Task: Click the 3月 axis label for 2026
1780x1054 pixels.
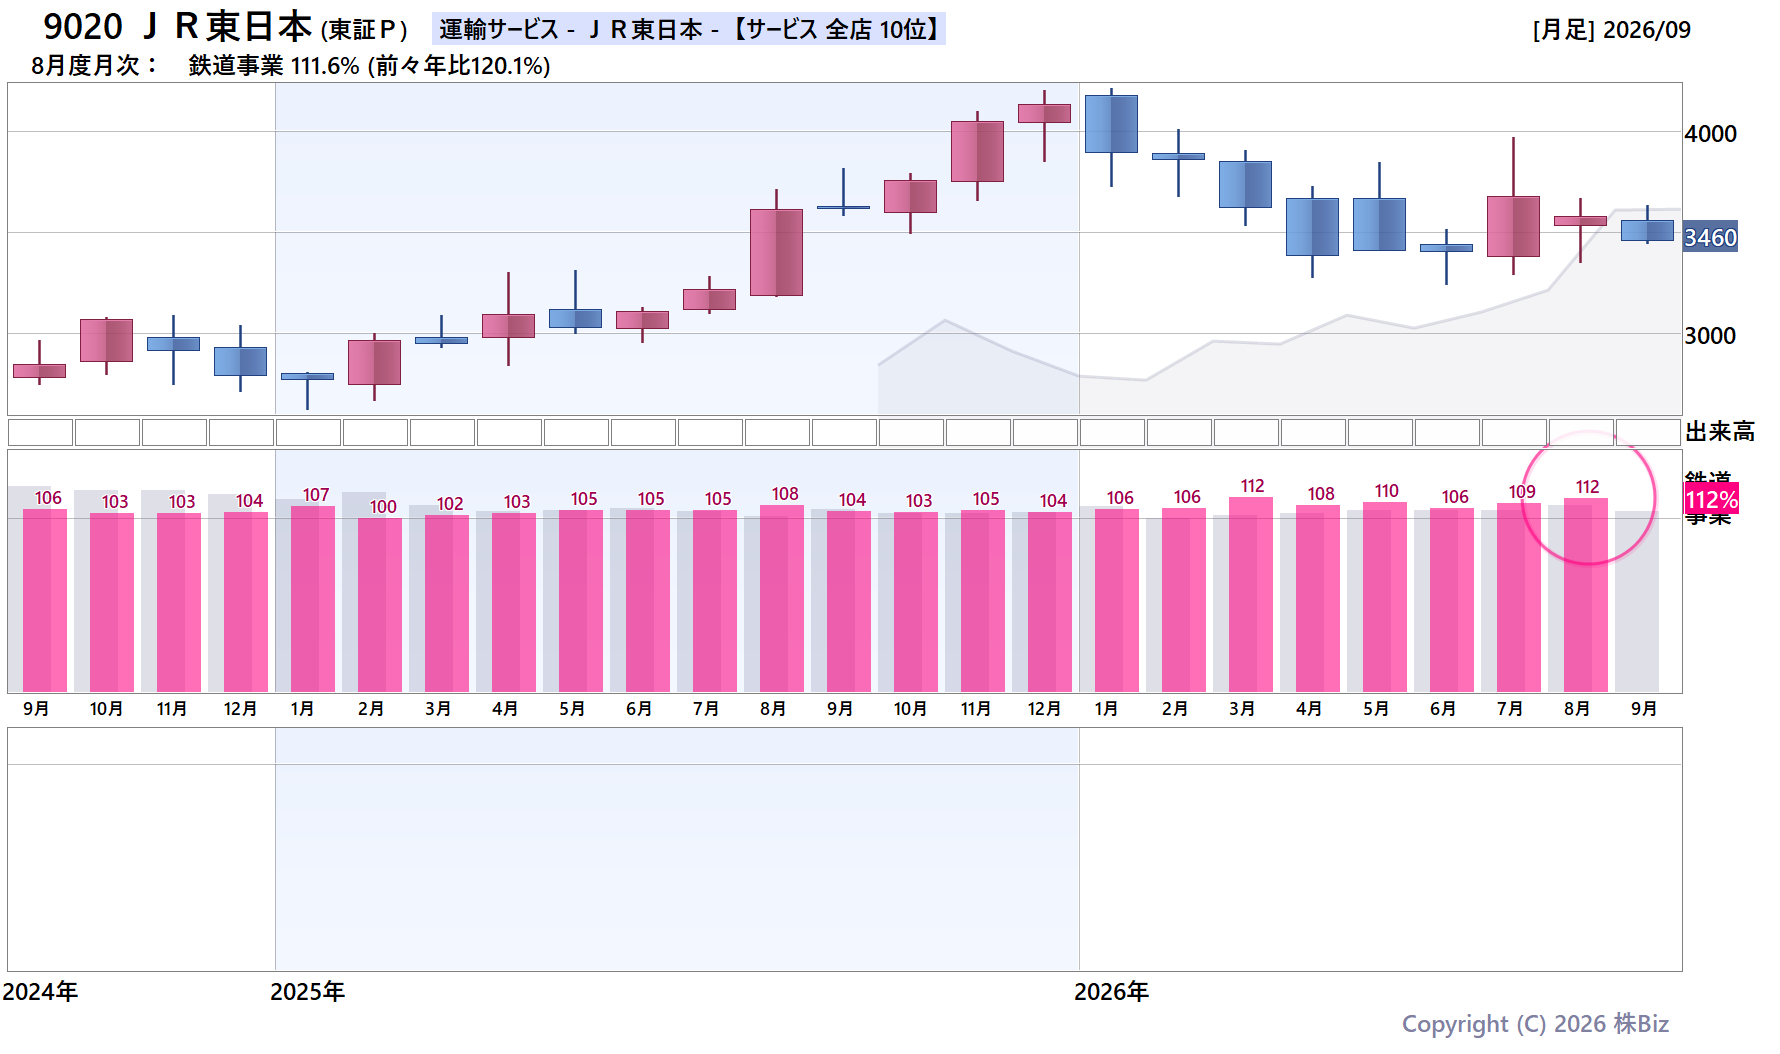Action: (x=1242, y=709)
